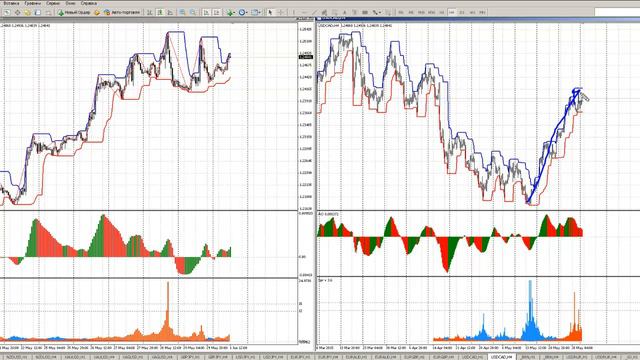Select the trendline drawing tool
Viewport: 640px width, 360px height.
[x=315, y=13]
